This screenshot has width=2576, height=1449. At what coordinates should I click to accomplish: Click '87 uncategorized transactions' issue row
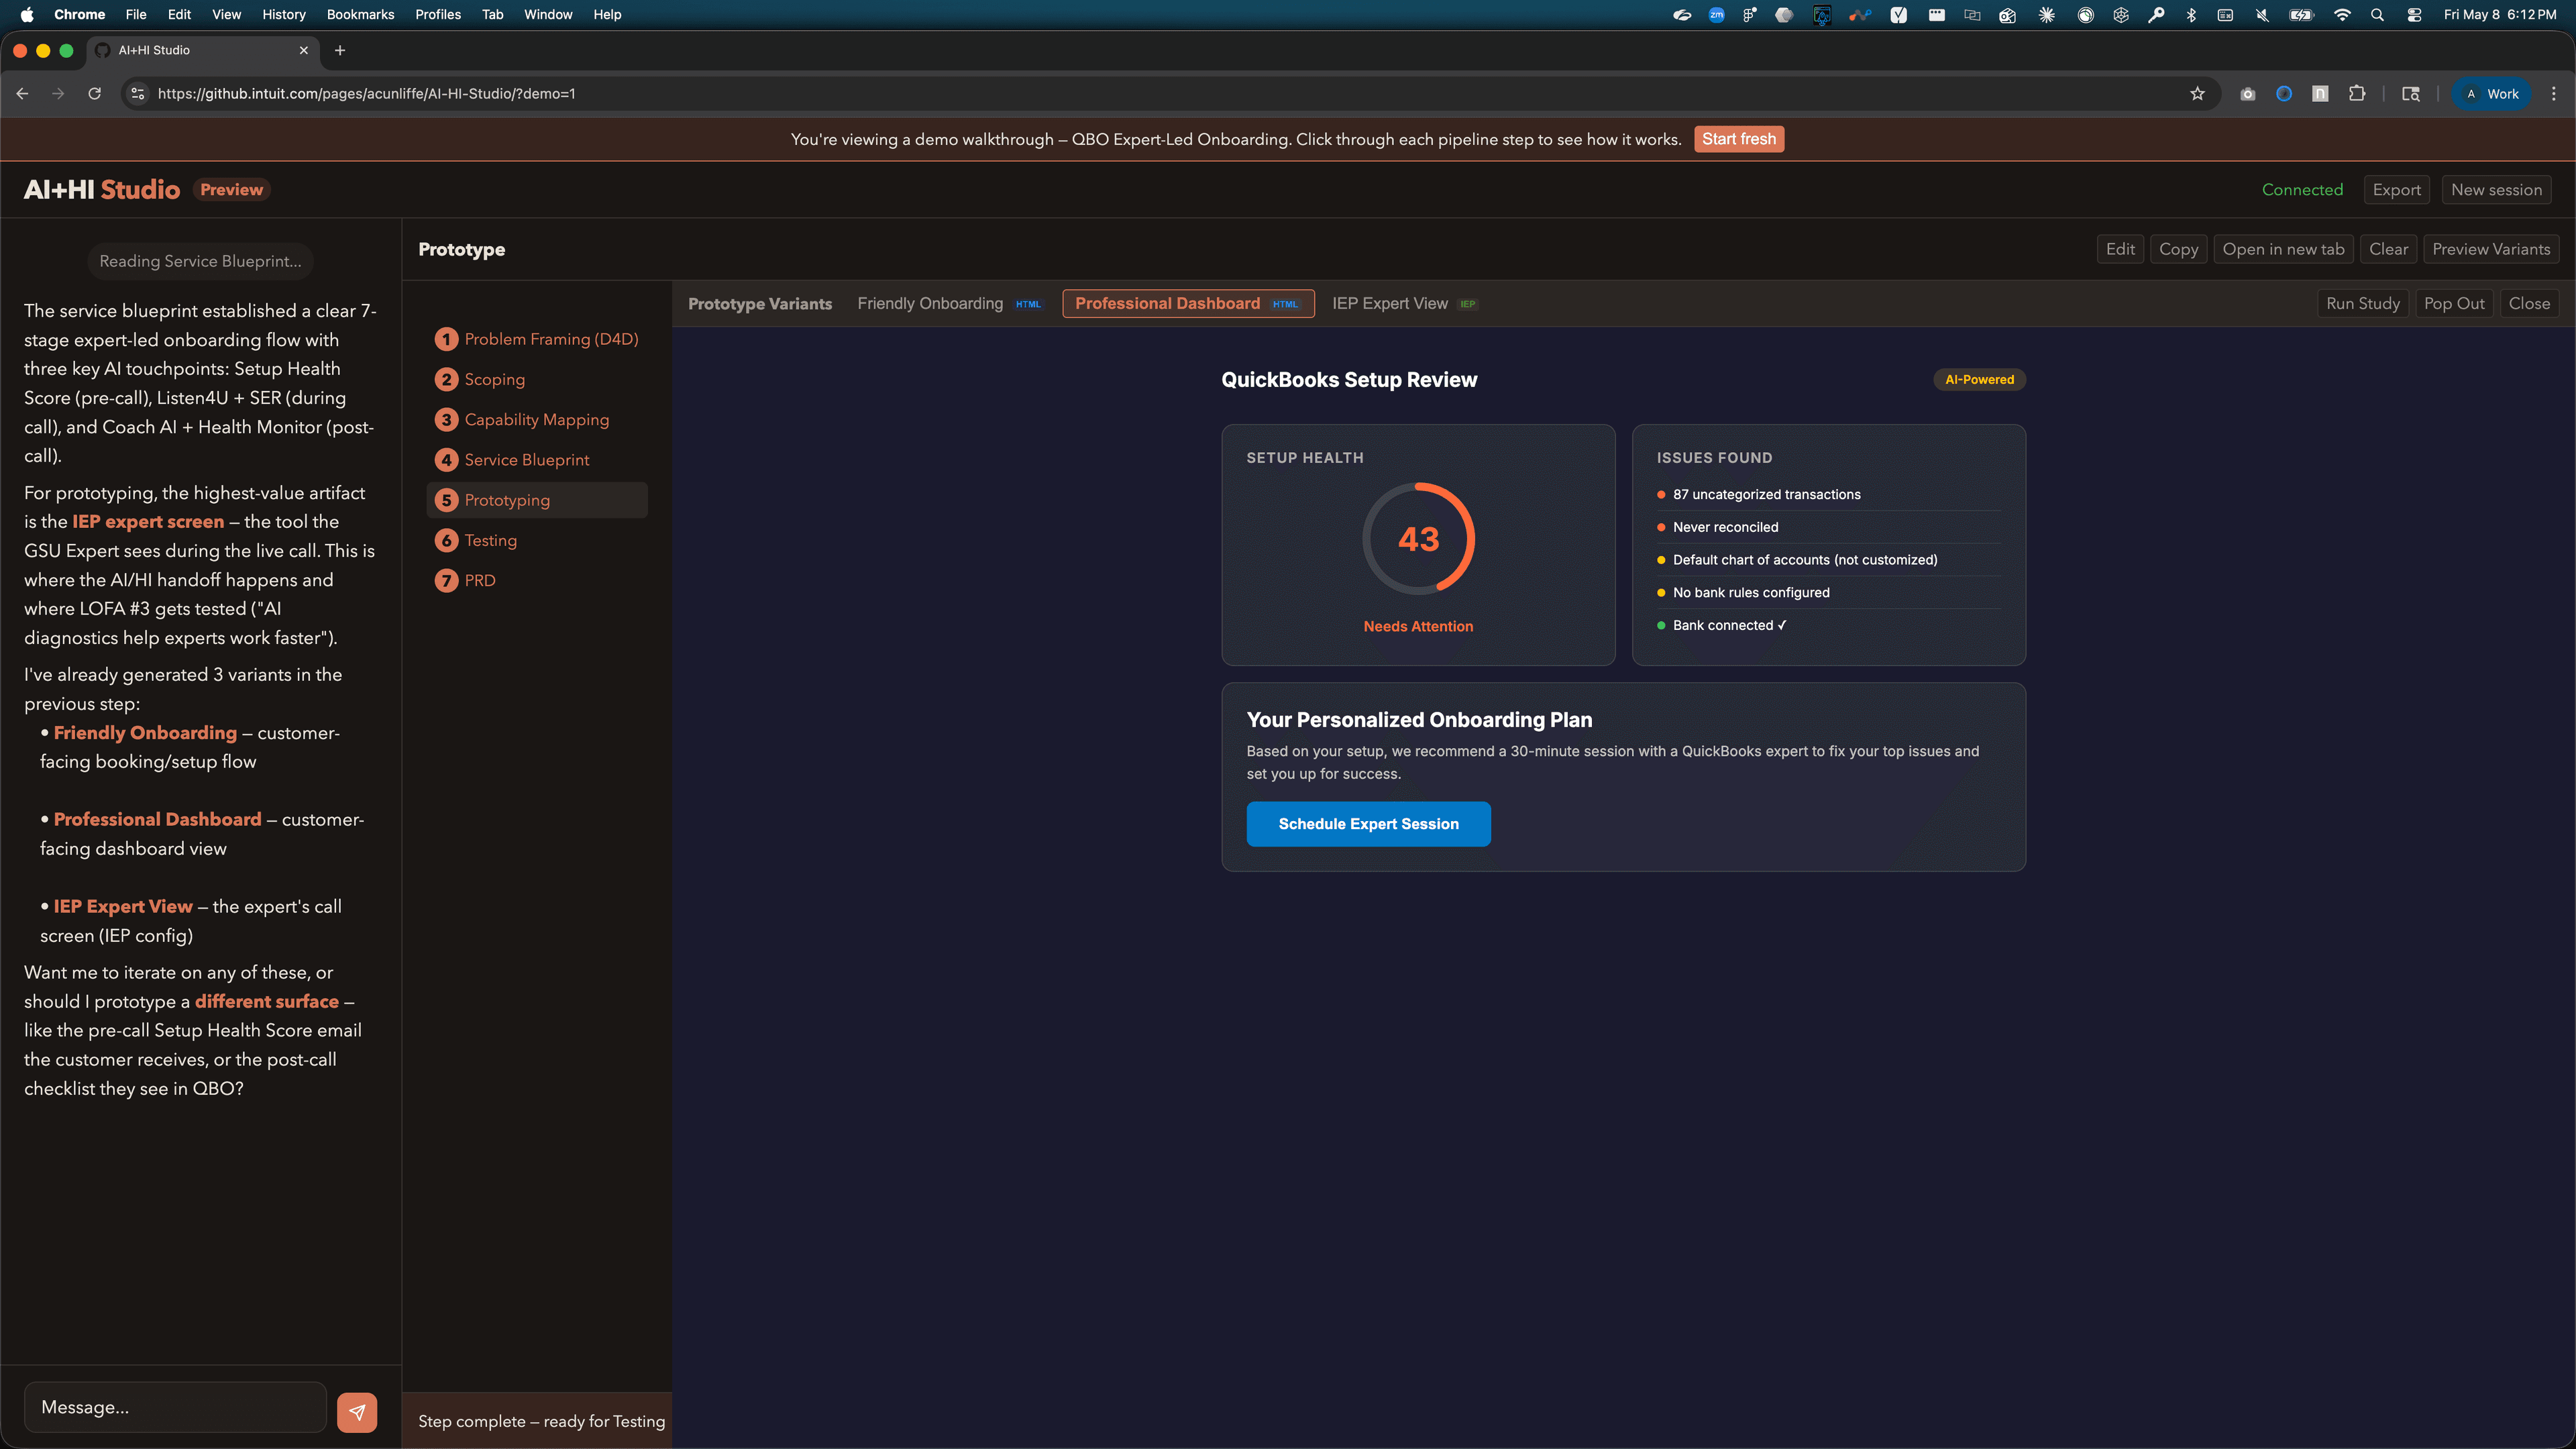coord(1828,494)
